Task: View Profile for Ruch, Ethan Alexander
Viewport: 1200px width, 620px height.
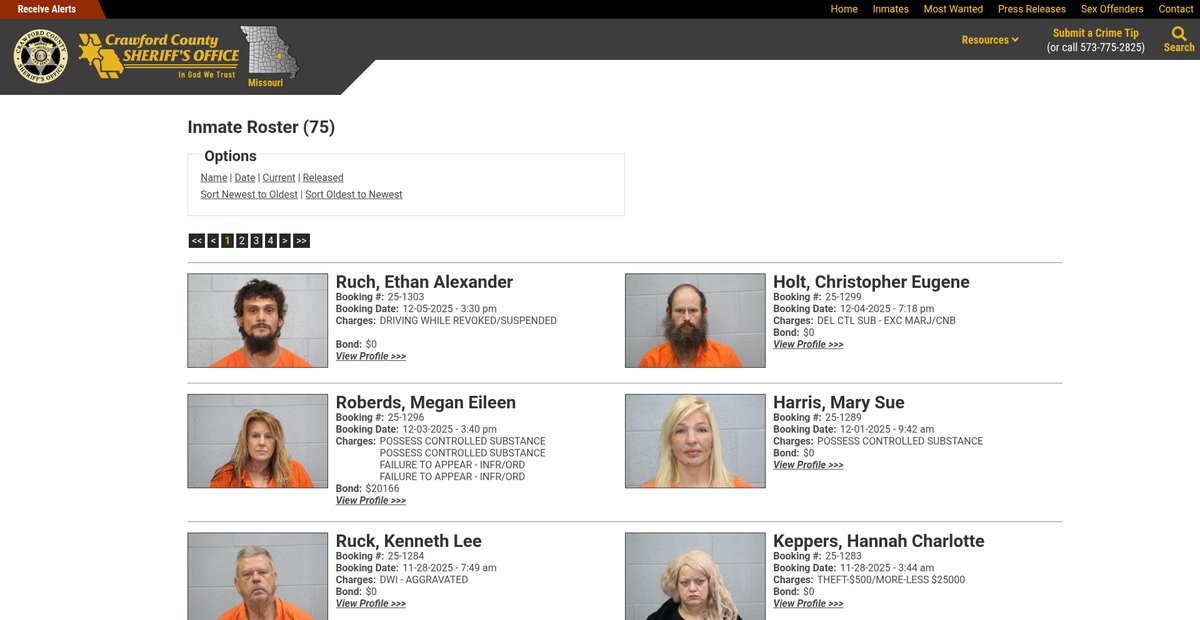Action: 371,357
